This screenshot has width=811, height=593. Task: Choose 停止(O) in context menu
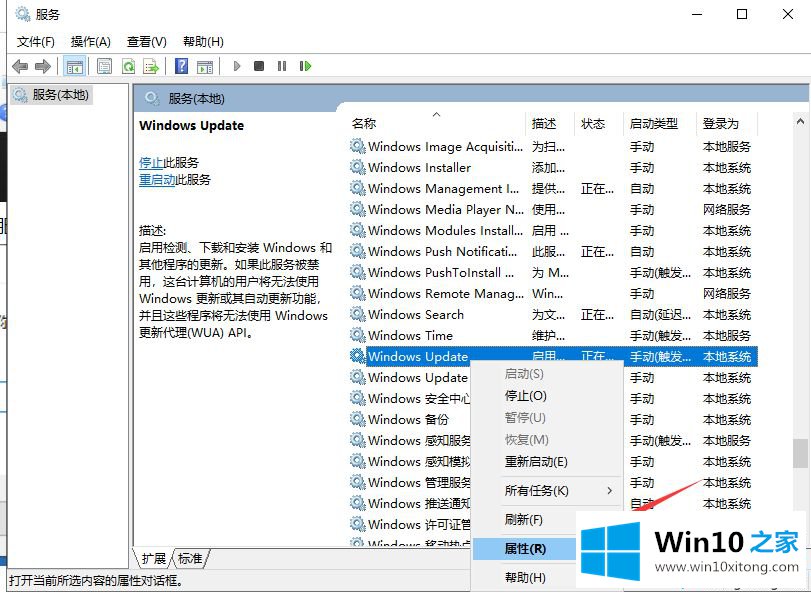pyautogui.click(x=525, y=396)
